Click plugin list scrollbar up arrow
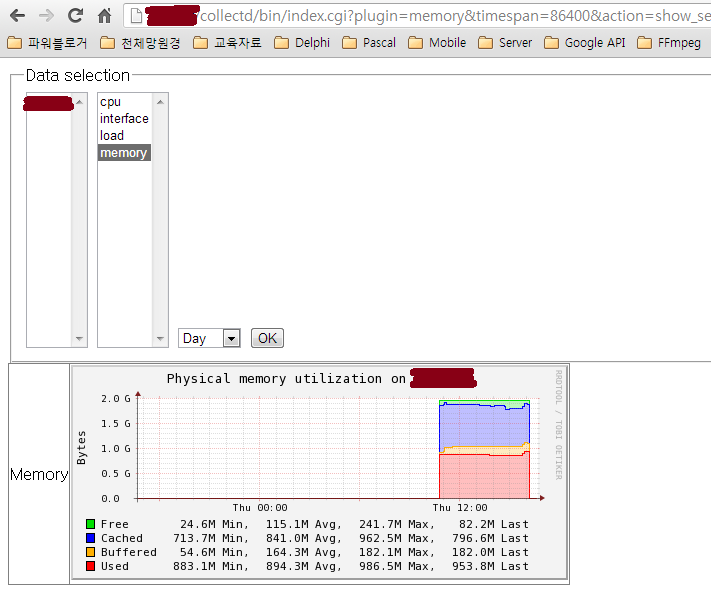 (x=160, y=102)
